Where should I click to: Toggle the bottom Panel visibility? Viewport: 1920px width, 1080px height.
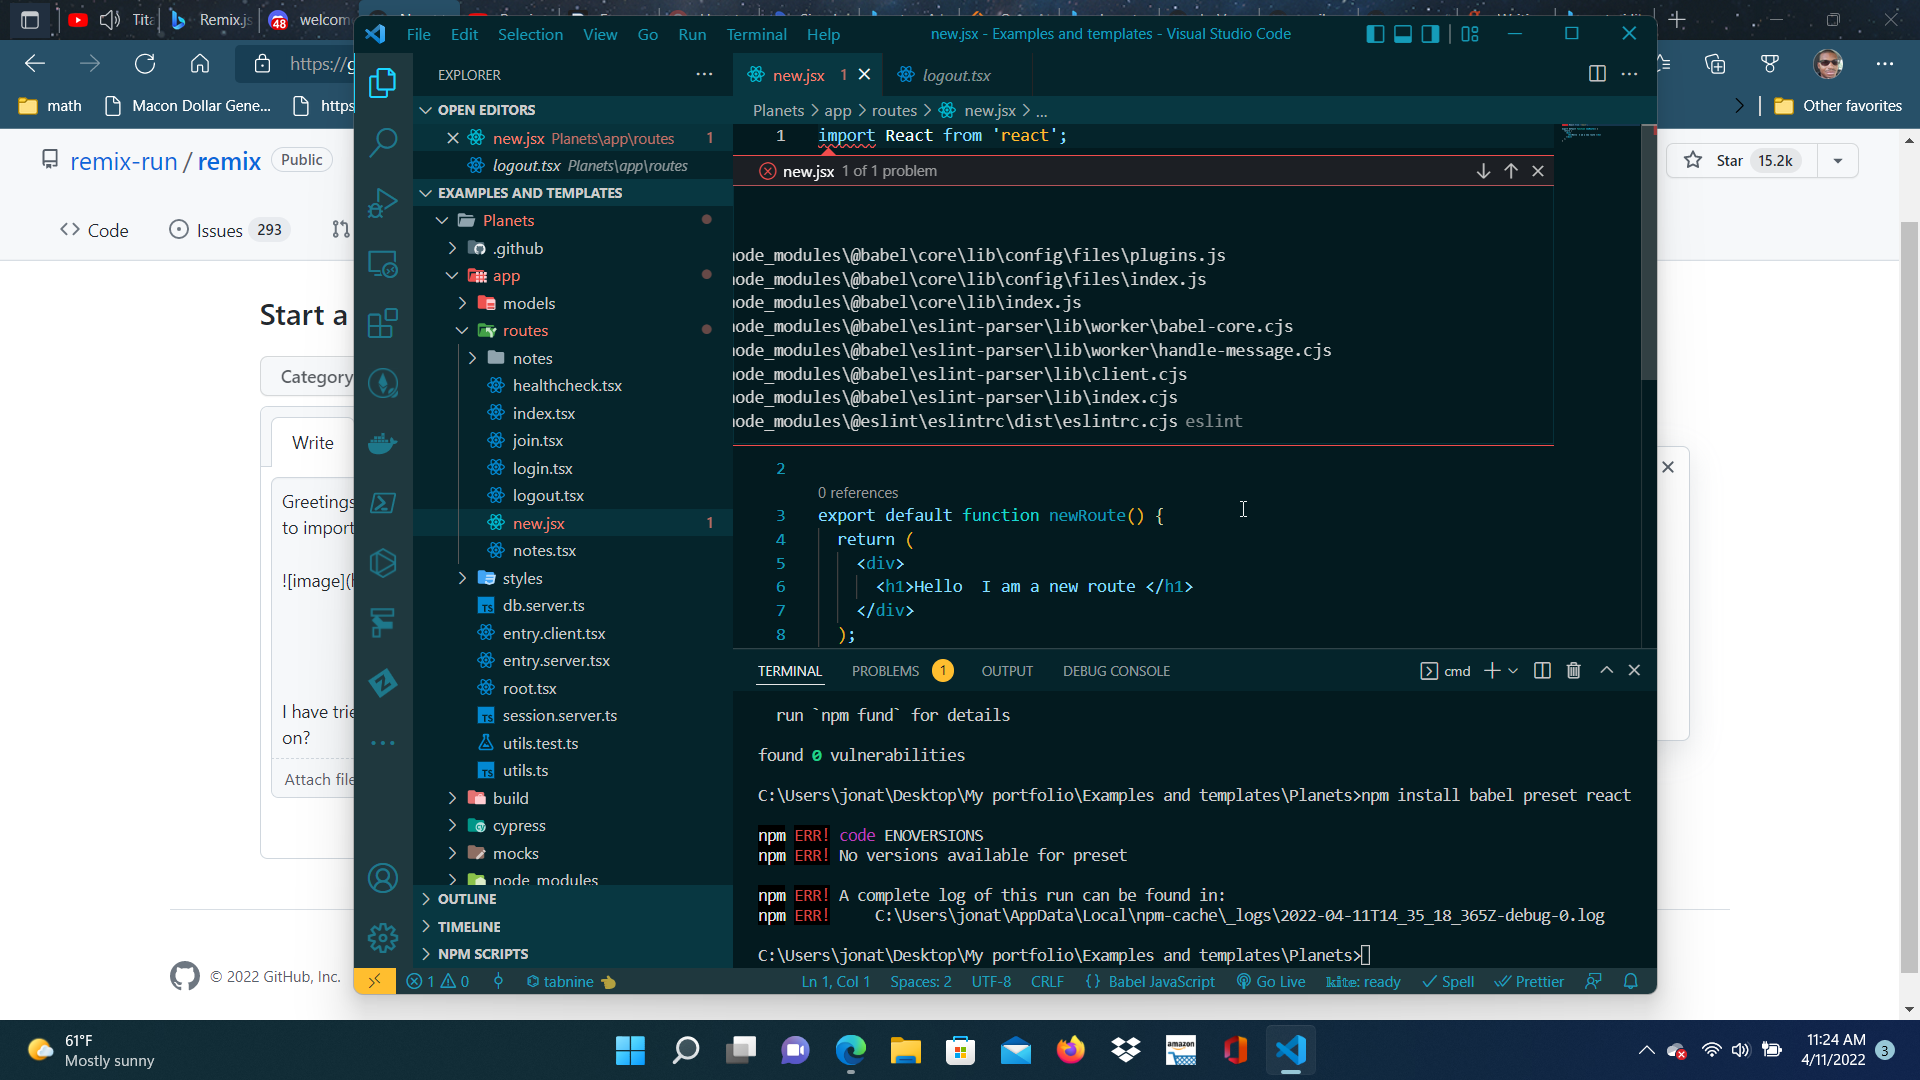pyautogui.click(x=1403, y=34)
